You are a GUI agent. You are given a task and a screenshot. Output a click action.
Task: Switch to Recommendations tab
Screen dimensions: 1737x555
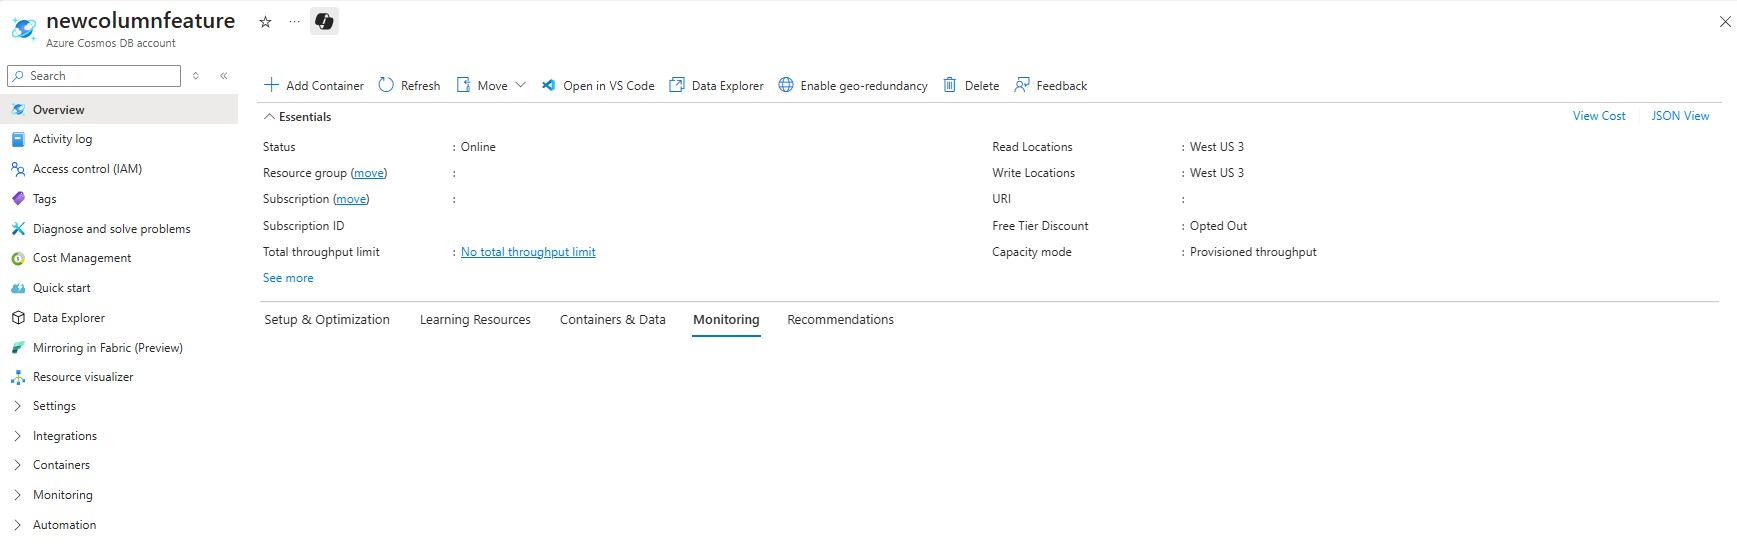pos(840,320)
